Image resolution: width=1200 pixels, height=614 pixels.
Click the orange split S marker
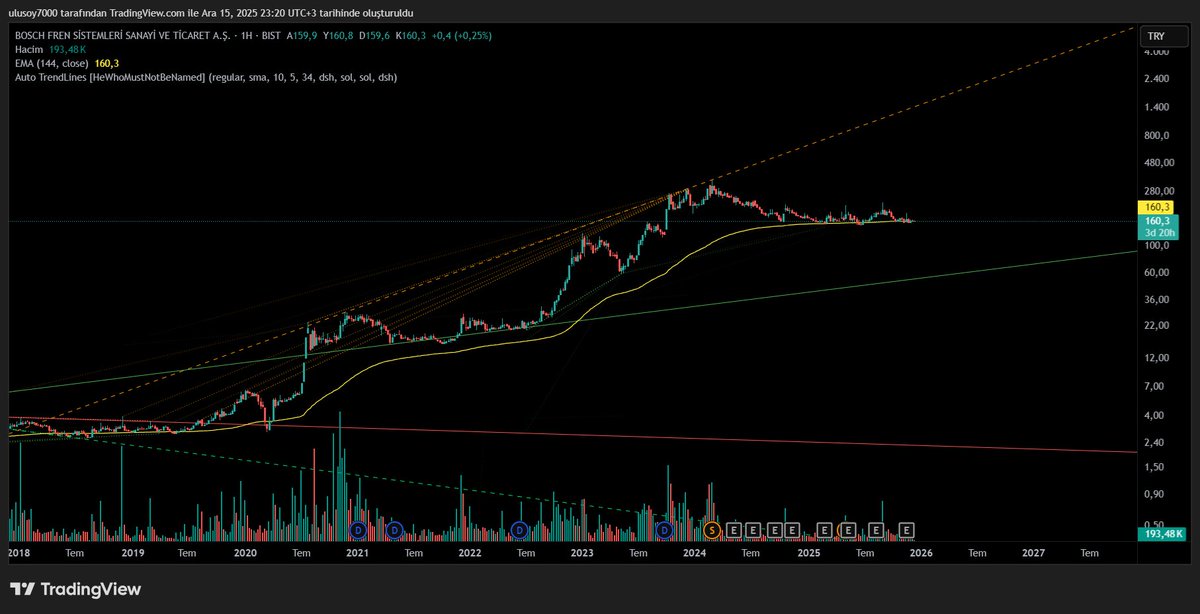pyautogui.click(x=712, y=529)
